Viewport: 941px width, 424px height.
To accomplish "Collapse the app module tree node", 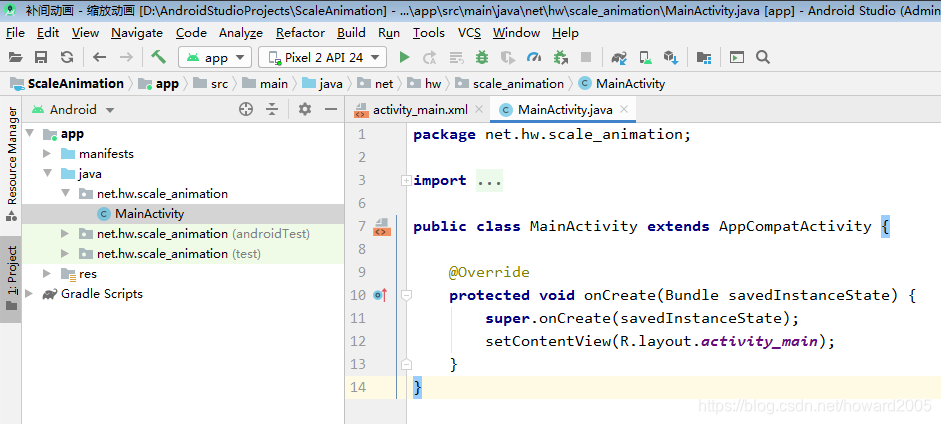I will [x=29, y=133].
